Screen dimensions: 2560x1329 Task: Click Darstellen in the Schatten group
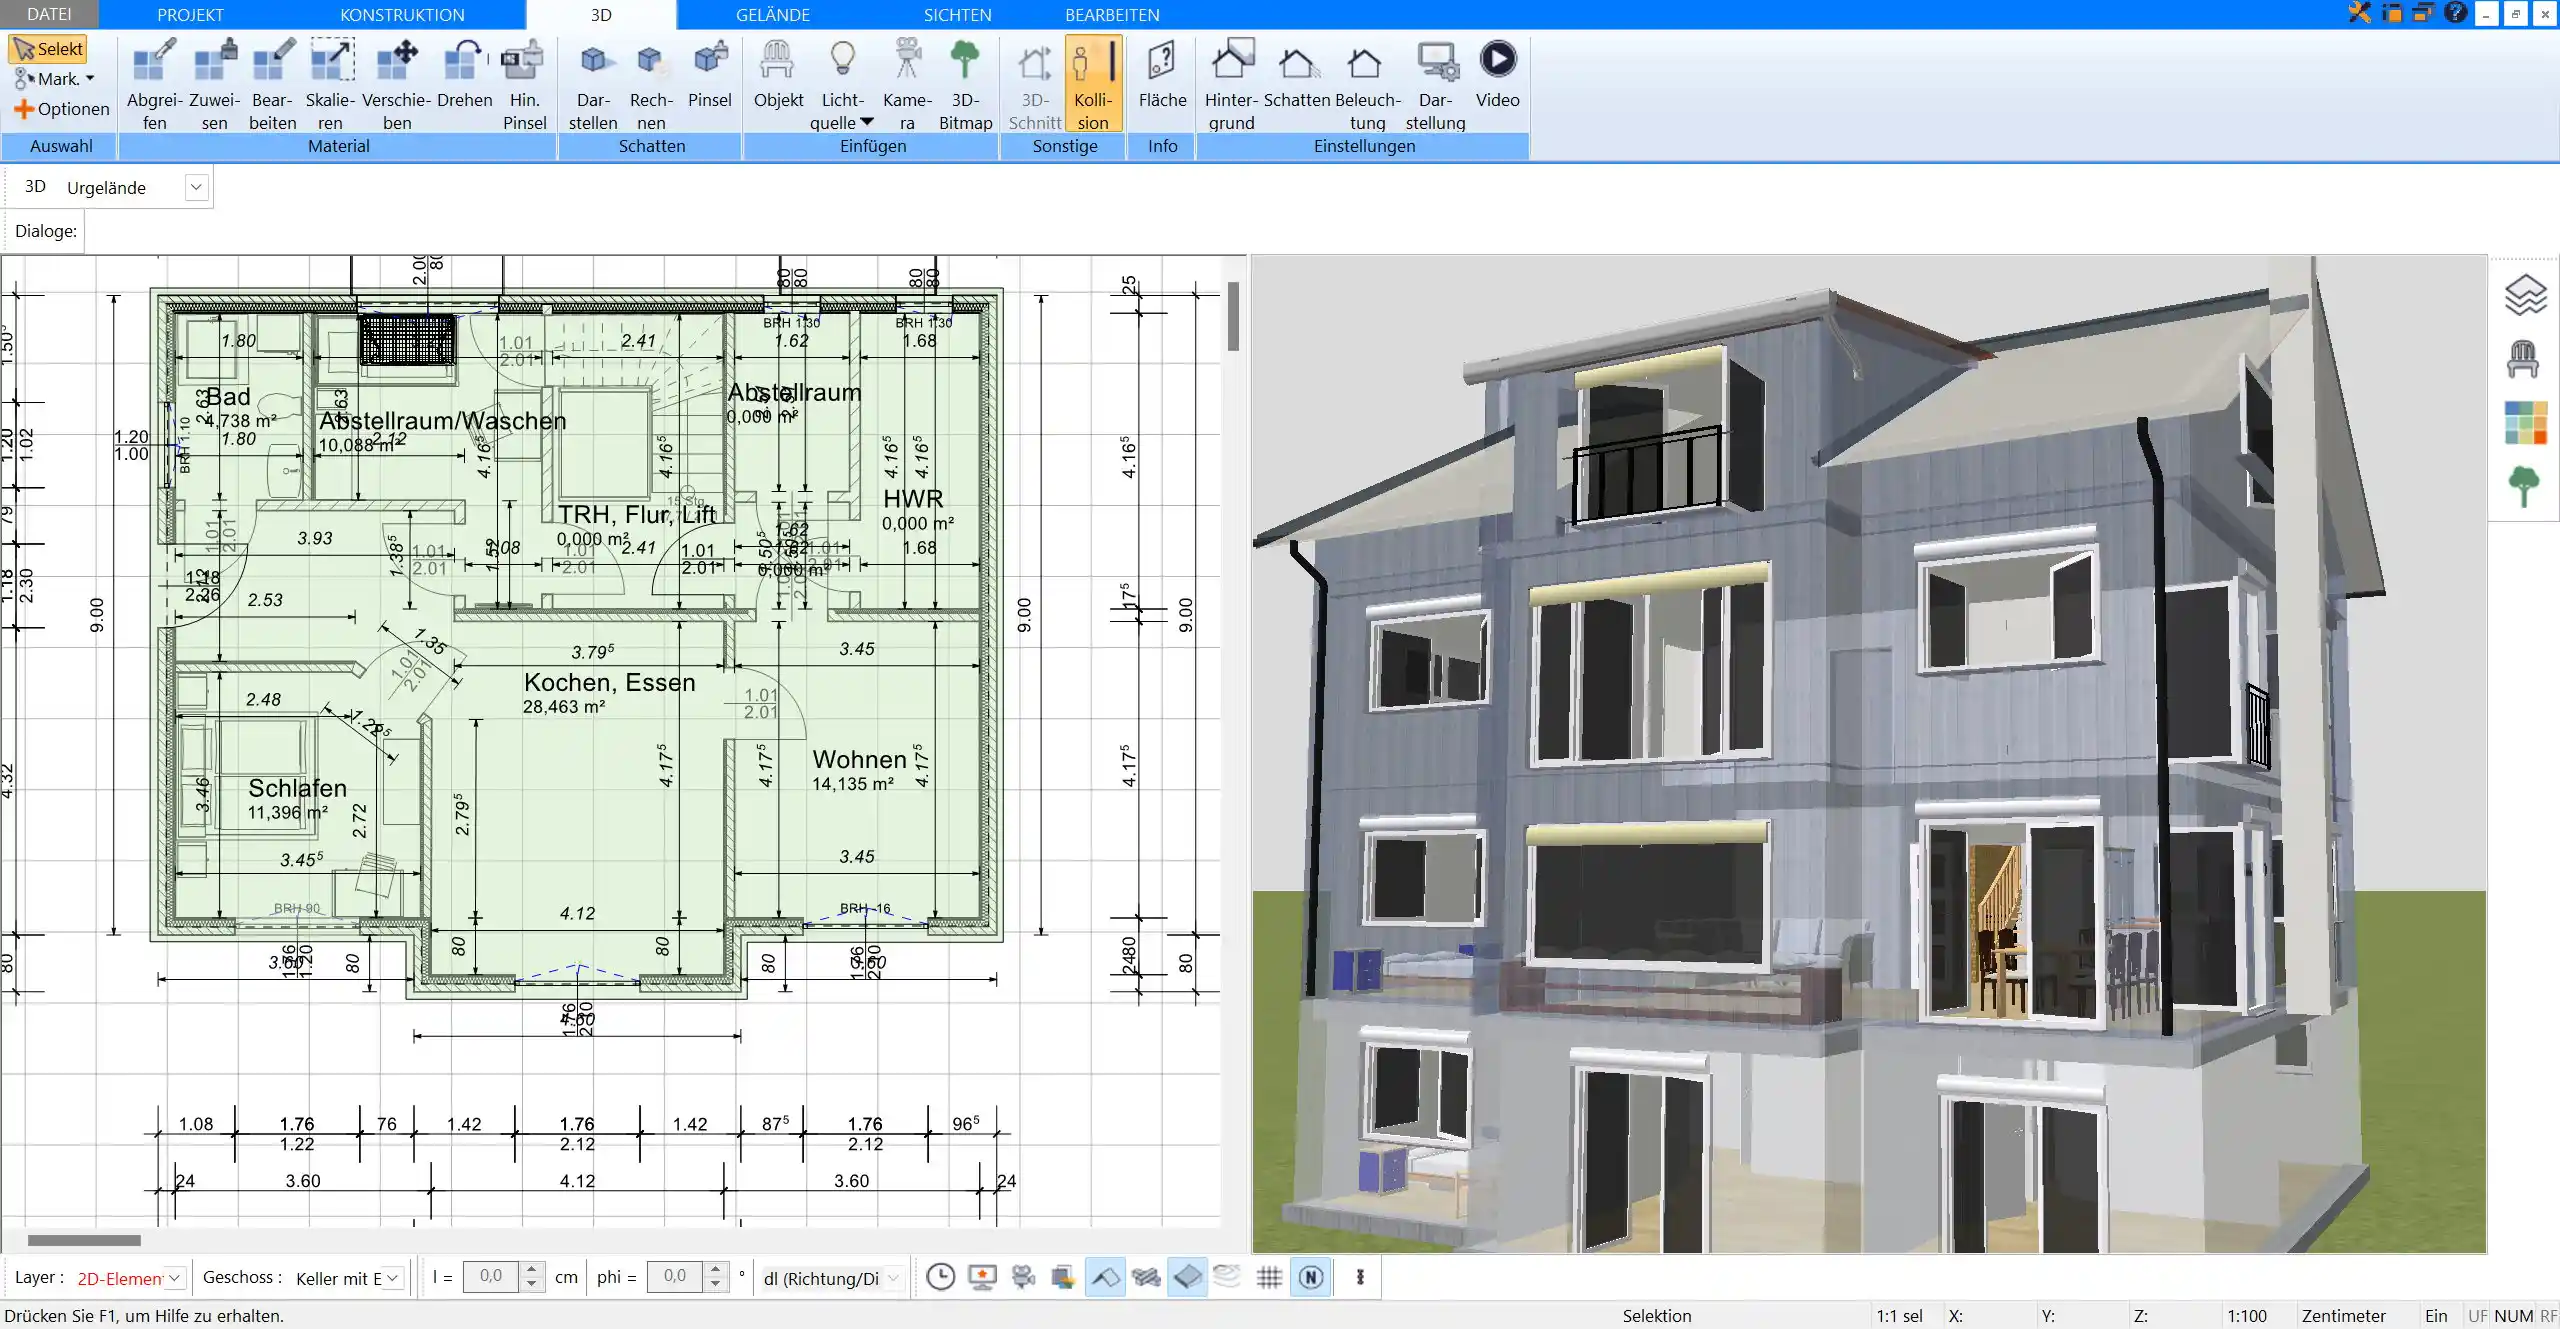click(x=593, y=84)
